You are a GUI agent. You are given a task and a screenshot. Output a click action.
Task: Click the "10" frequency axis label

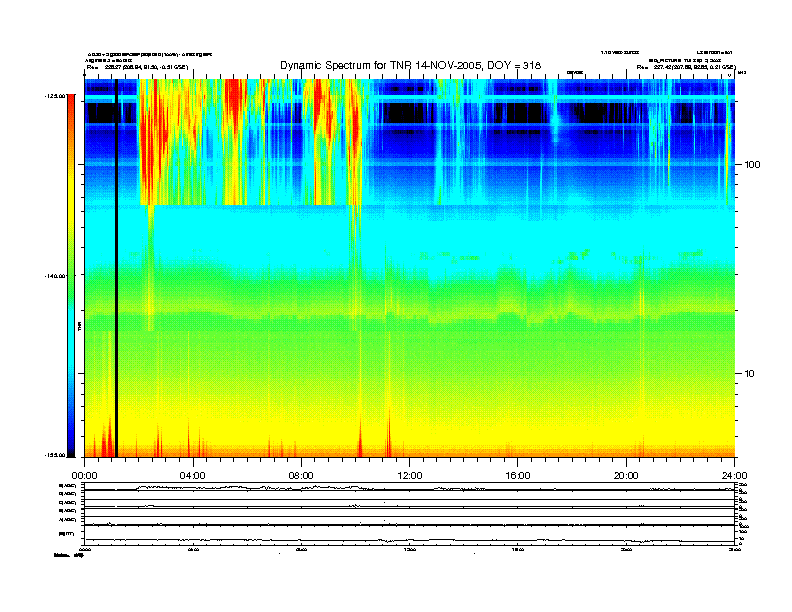click(x=750, y=374)
